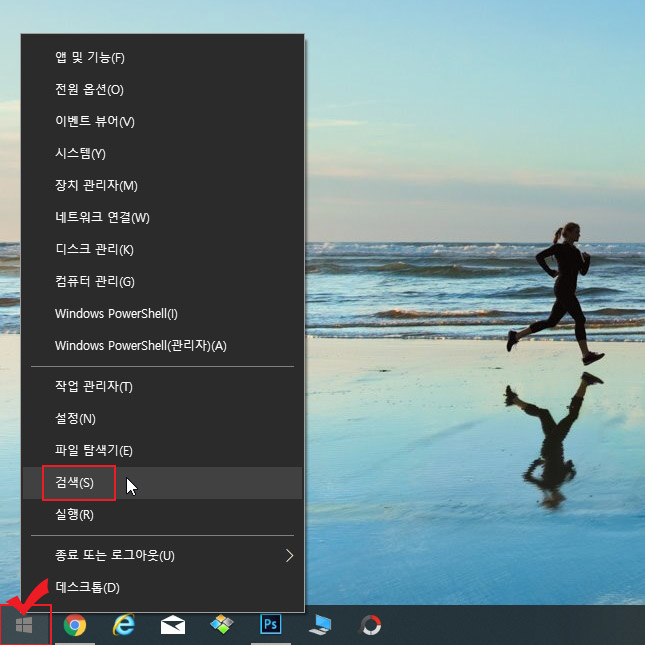Switch to Photoshop on the taskbar

click(x=271, y=624)
